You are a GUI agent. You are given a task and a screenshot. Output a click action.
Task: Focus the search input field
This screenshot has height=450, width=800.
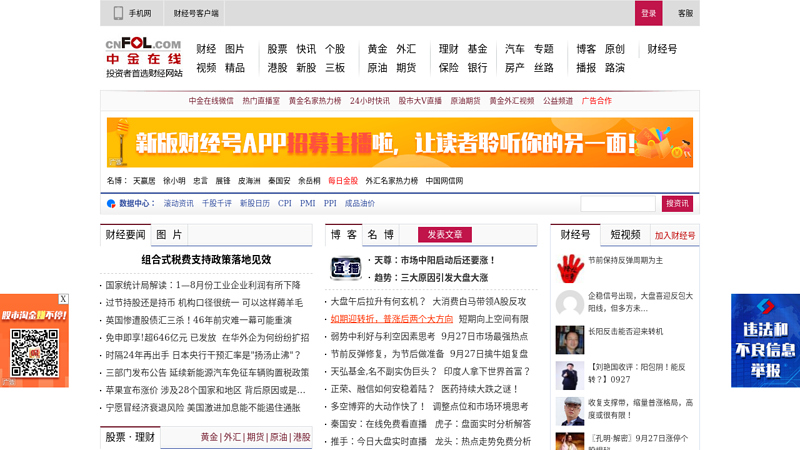click(x=618, y=204)
